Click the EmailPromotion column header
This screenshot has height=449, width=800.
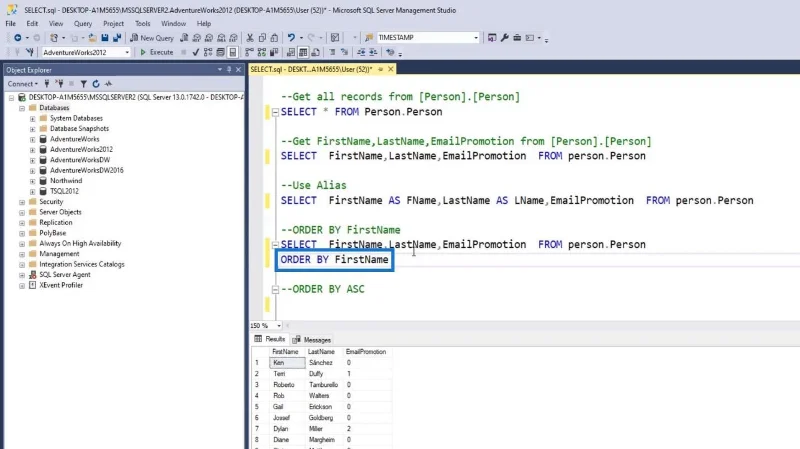(366, 352)
